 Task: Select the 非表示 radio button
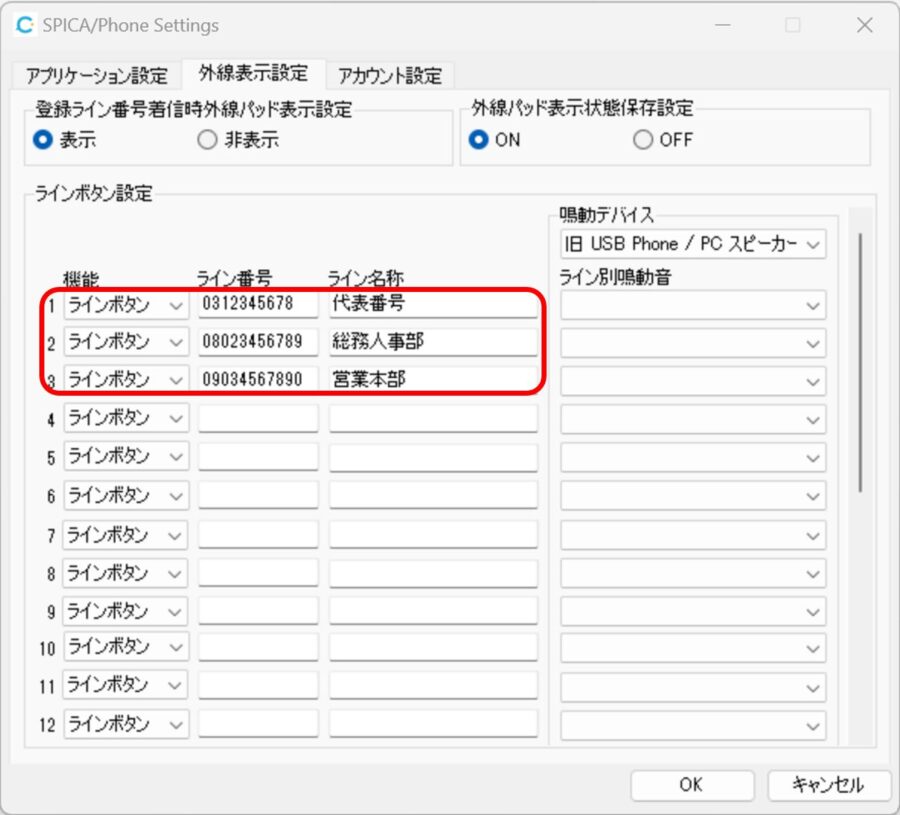click(207, 140)
